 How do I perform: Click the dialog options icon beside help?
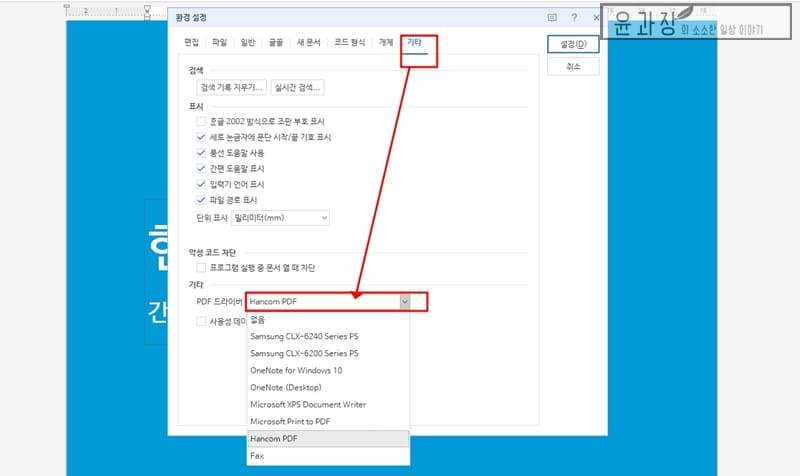(x=552, y=18)
